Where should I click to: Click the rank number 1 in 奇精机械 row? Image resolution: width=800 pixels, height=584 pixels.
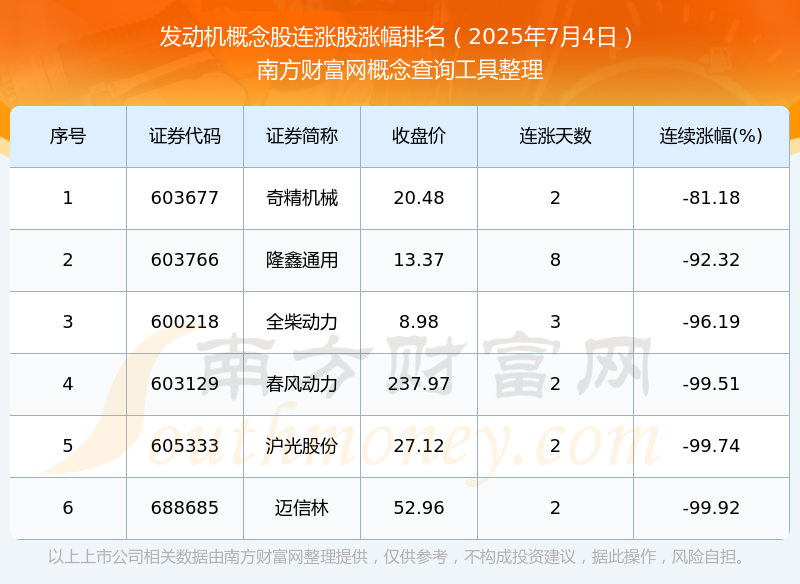[68, 198]
